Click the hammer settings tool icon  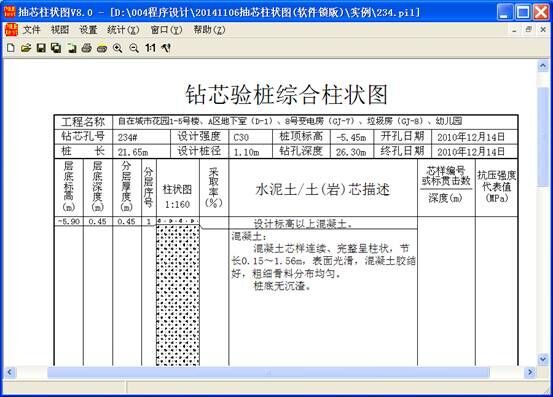coord(166,48)
